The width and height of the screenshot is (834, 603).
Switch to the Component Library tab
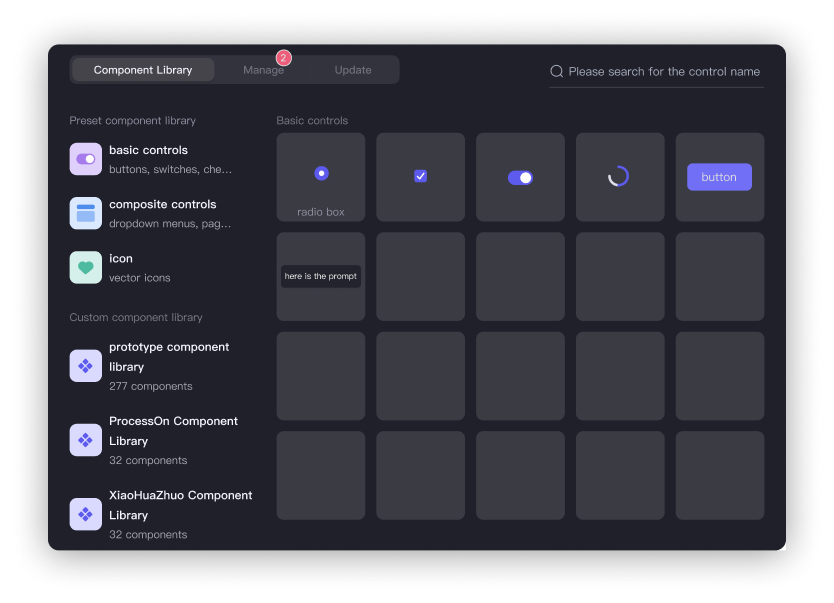(x=143, y=70)
